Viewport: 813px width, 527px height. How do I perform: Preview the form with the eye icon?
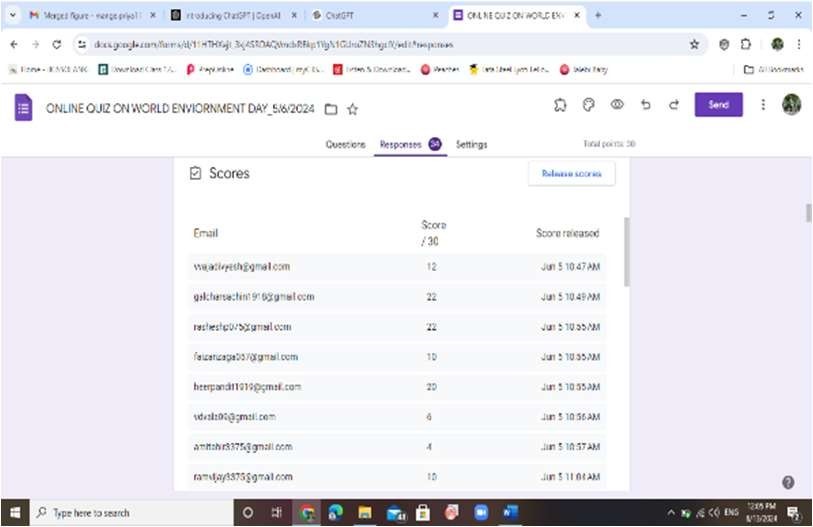617,105
